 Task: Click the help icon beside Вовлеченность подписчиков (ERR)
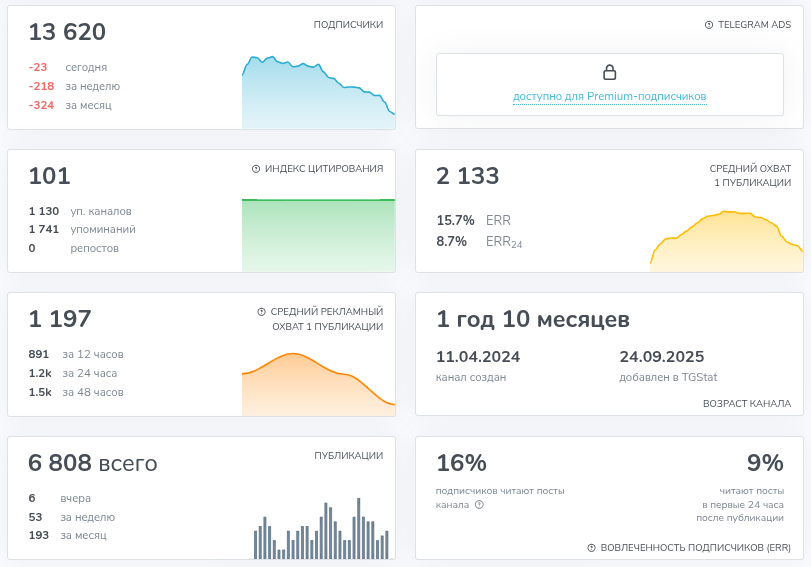tap(592, 547)
